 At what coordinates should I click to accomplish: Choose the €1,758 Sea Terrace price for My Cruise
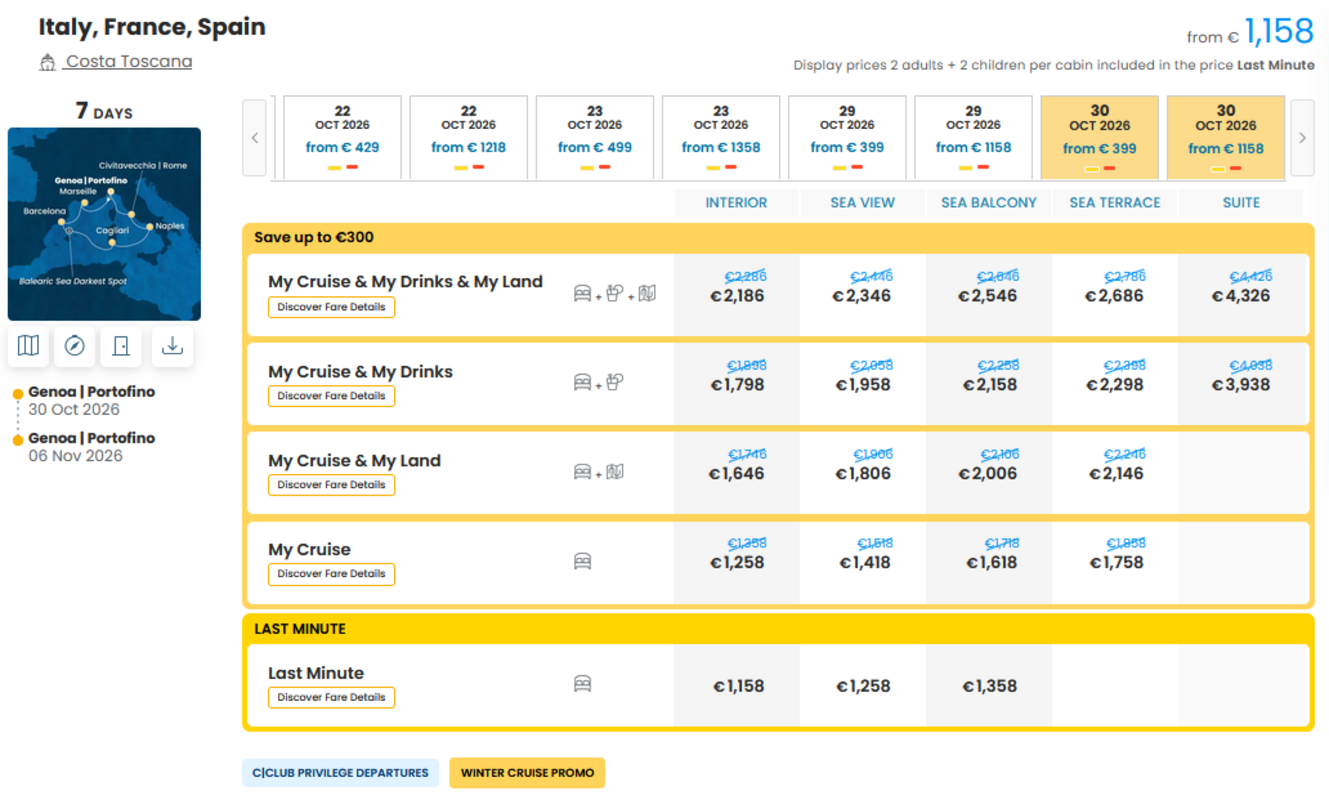coord(1116,563)
